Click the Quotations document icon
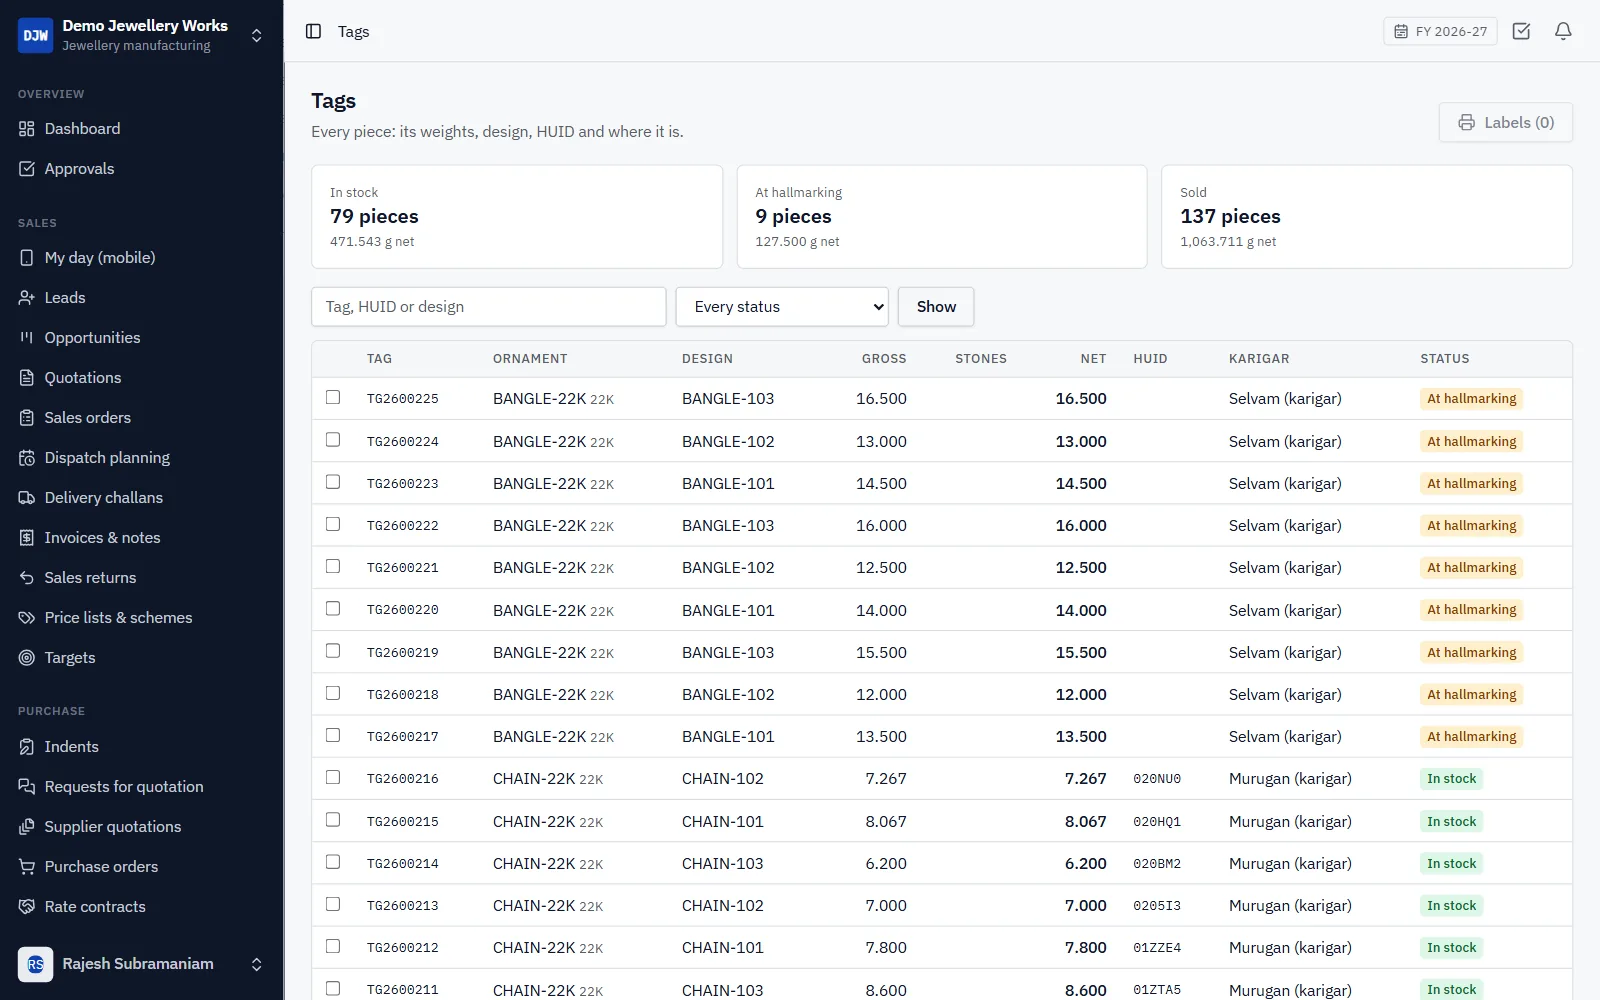1600x1000 pixels. click(x=27, y=378)
